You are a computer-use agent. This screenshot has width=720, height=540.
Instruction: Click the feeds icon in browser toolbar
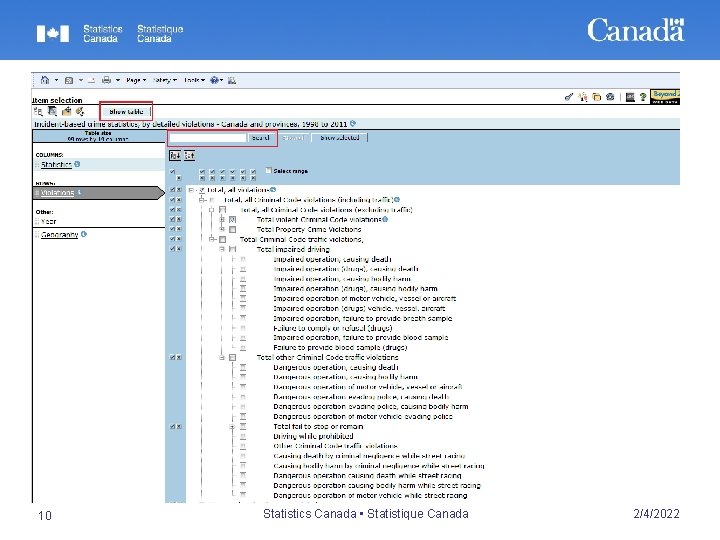coord(69,80)
